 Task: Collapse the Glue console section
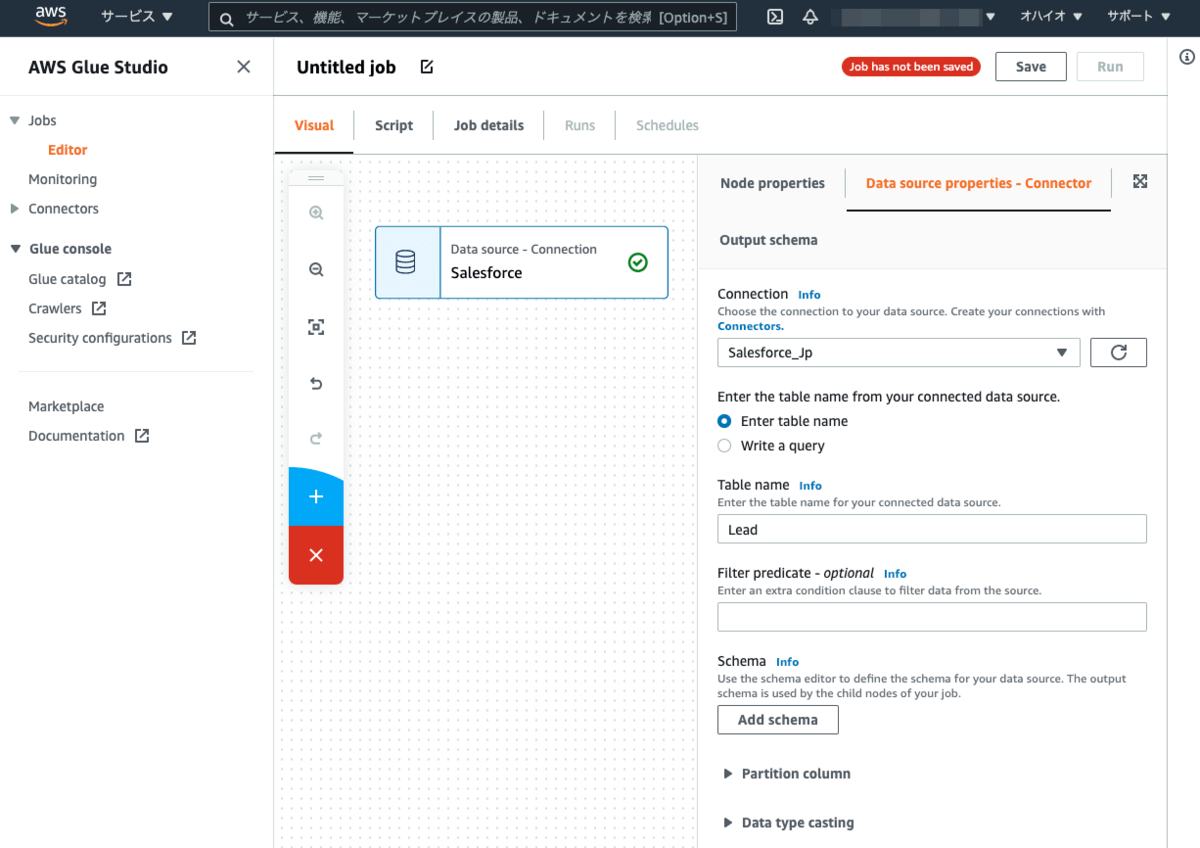15,249
